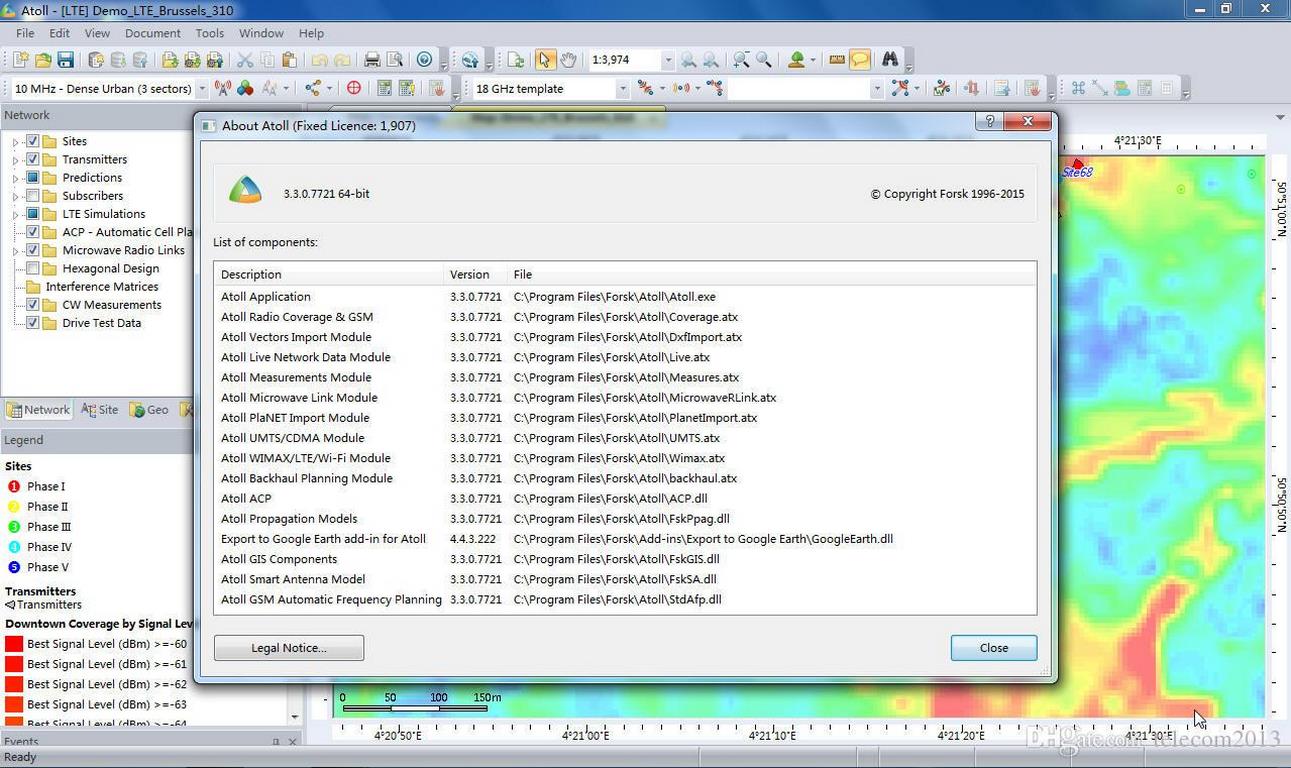Uncheck the CW Measurements checkbox
Viewport: 1291px width, 768px height.
click(x=33, y=304)
